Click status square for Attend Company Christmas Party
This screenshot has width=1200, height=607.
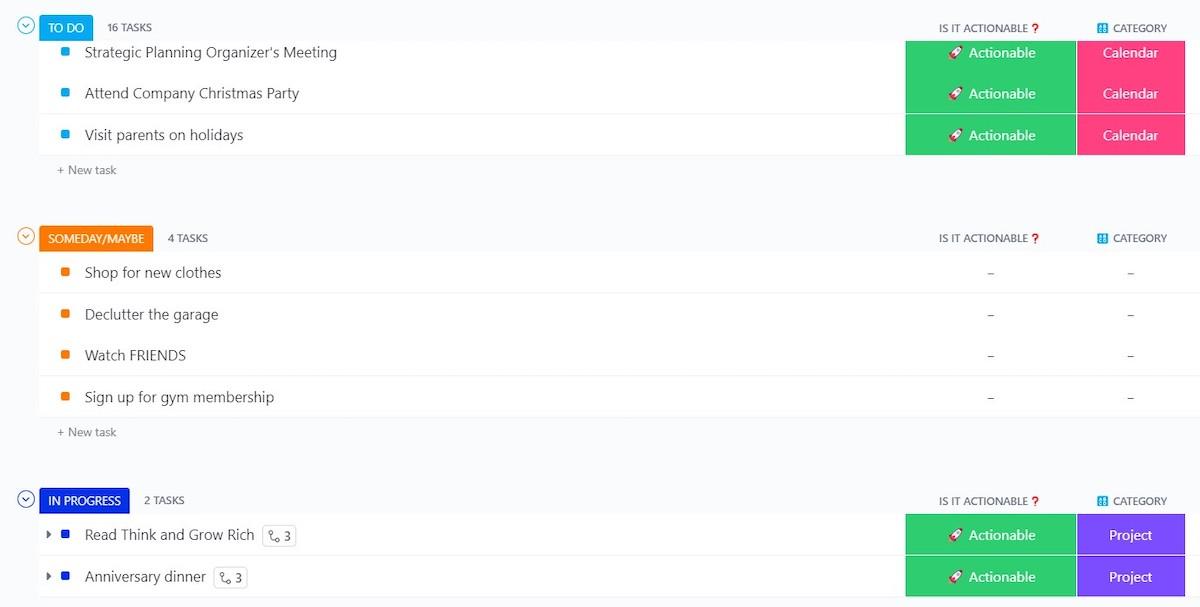(65, 93)
